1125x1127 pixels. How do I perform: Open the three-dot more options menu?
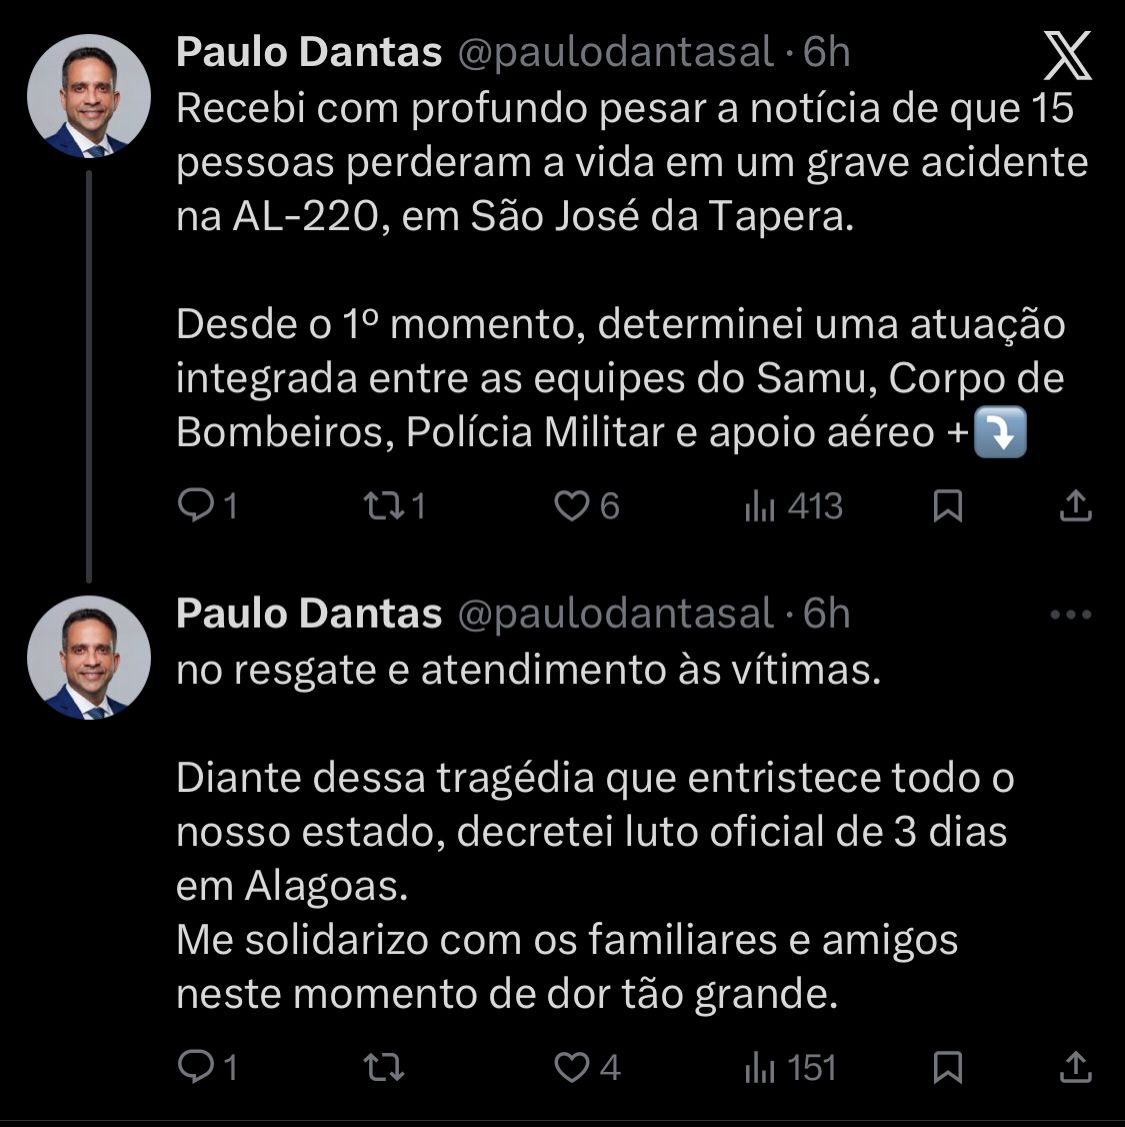1071,615
